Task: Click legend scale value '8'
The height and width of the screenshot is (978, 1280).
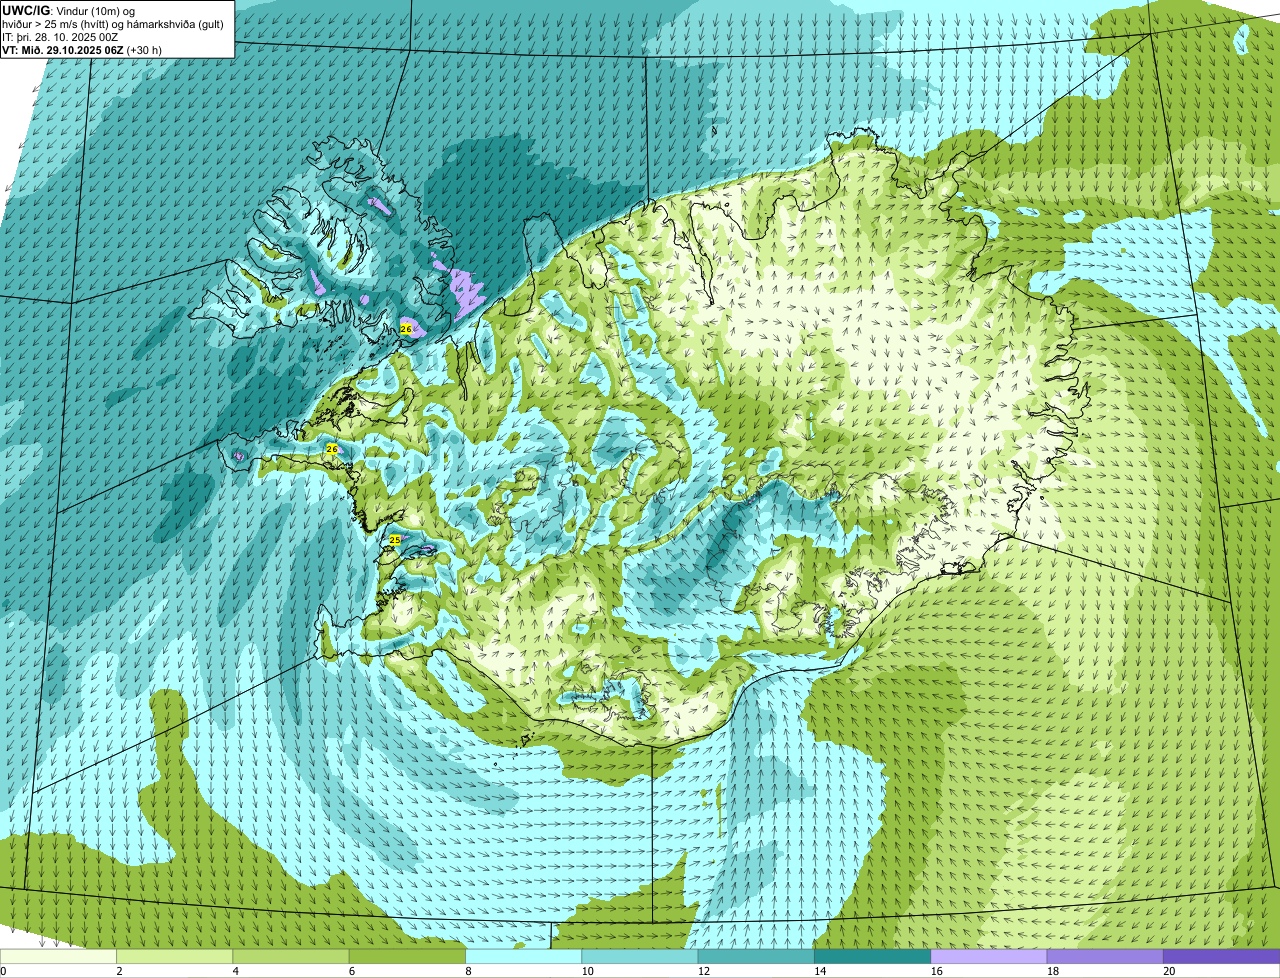Action: tap(468, 971)
